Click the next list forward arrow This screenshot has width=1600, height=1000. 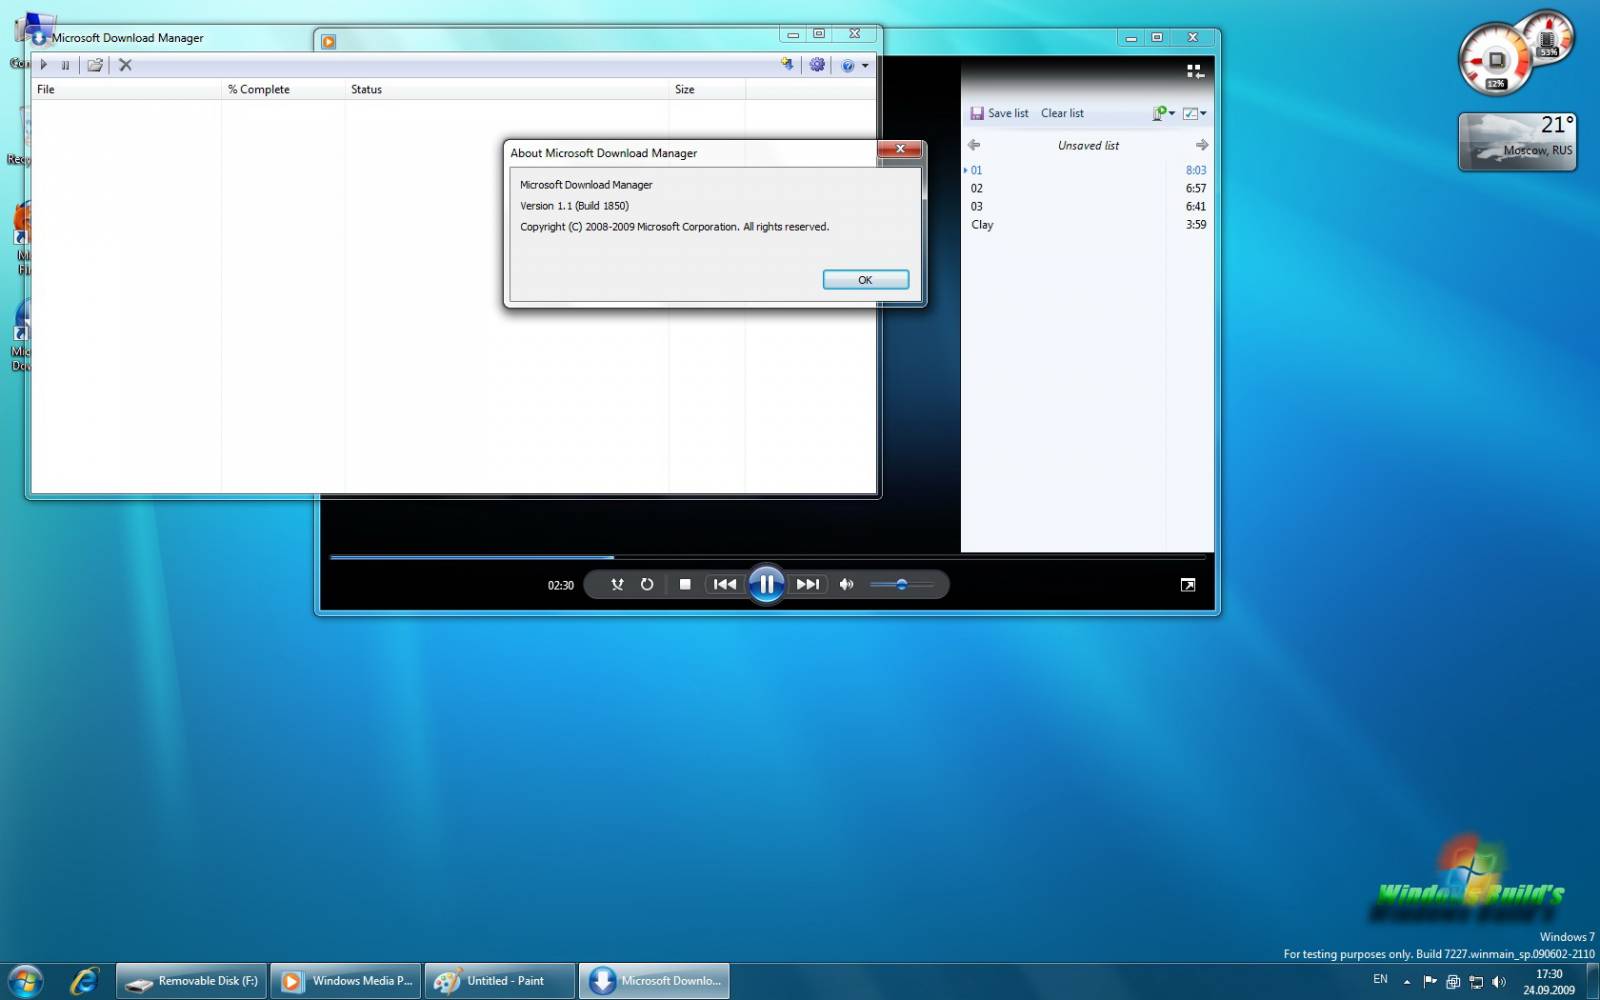click(1202, 145)
